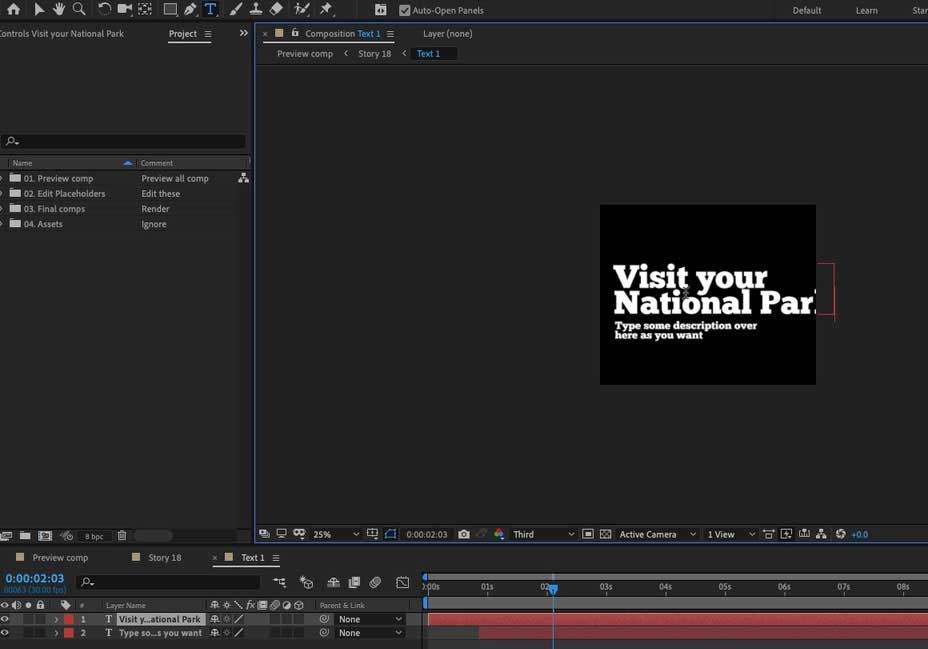Click the 8 bpc color depth button
This screenshot has height=649, width=928.
[x=94, y=536]
